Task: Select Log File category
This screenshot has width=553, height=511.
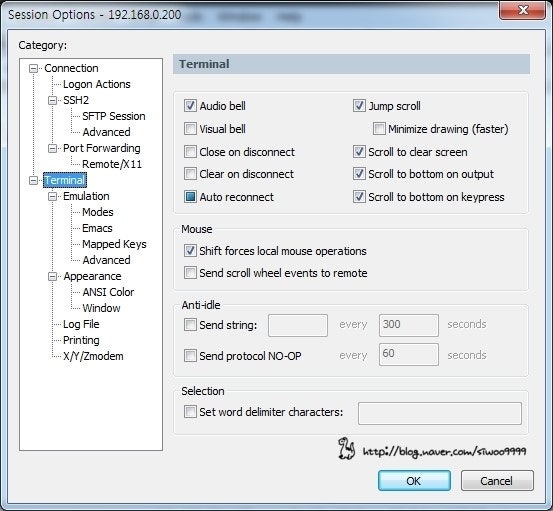Action: tap(81, 324)
